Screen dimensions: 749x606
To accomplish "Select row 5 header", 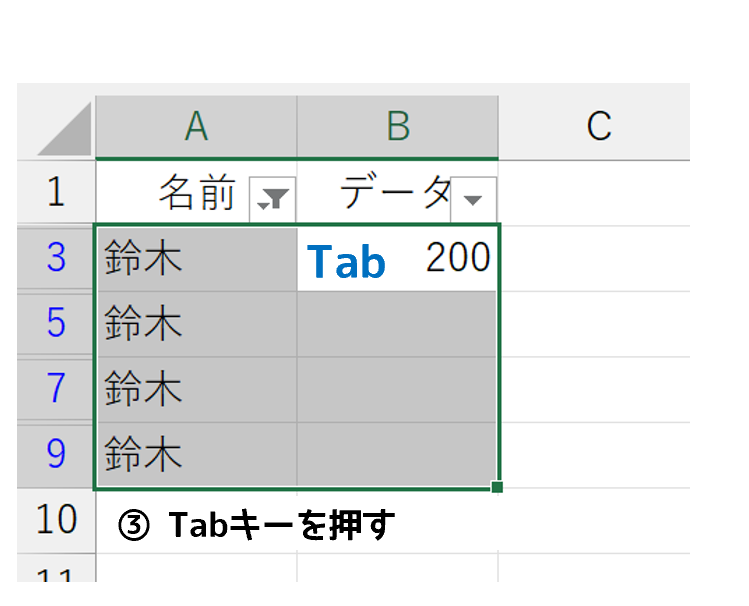I will point(56,323).
